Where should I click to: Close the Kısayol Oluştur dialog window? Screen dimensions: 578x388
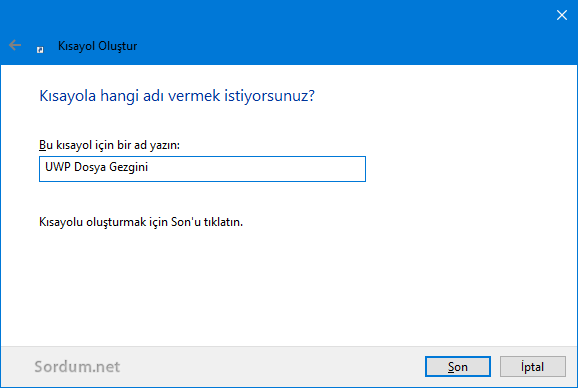click(561, 15)
